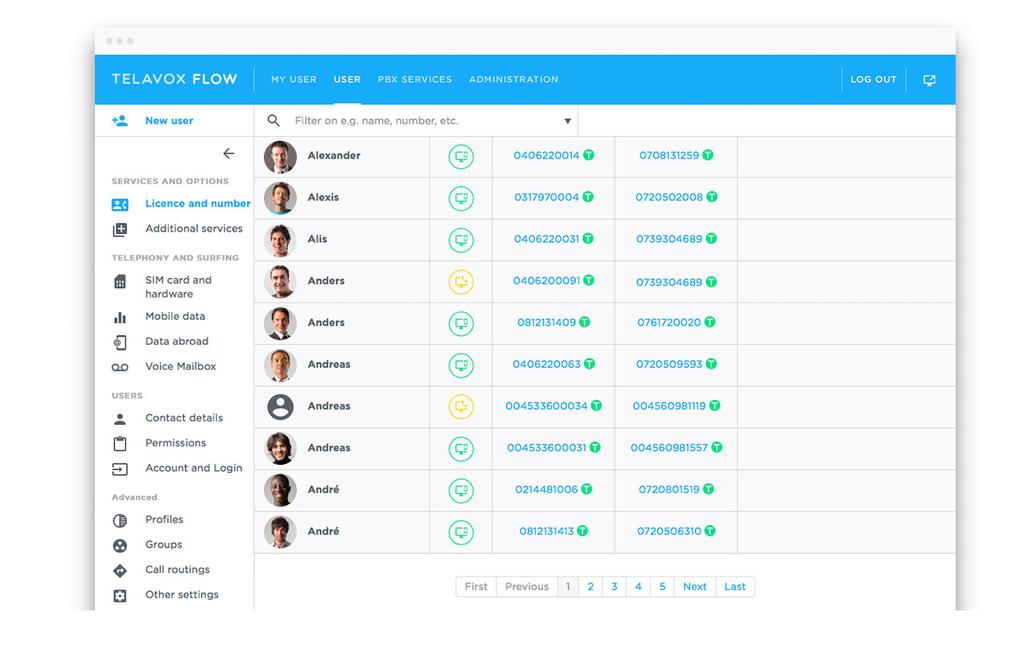Click the Profiles icon

120,520
